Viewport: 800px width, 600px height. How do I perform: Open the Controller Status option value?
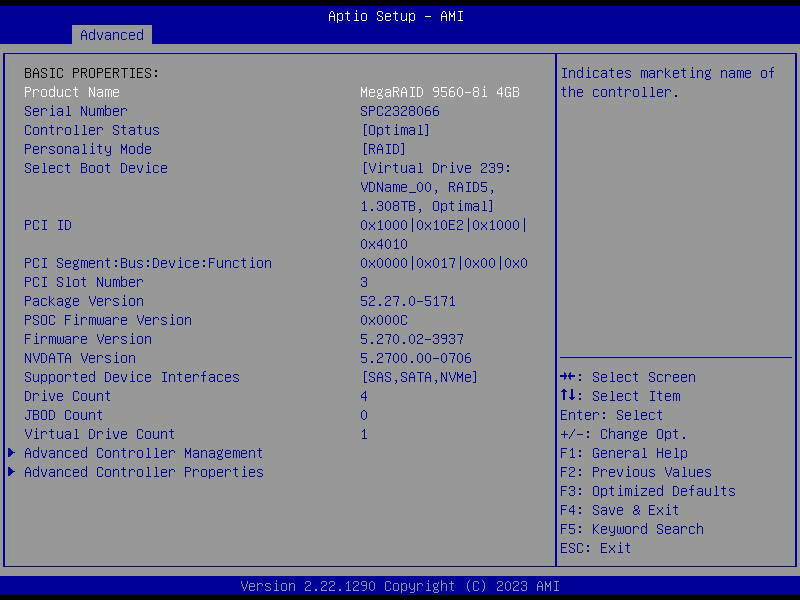395,130
